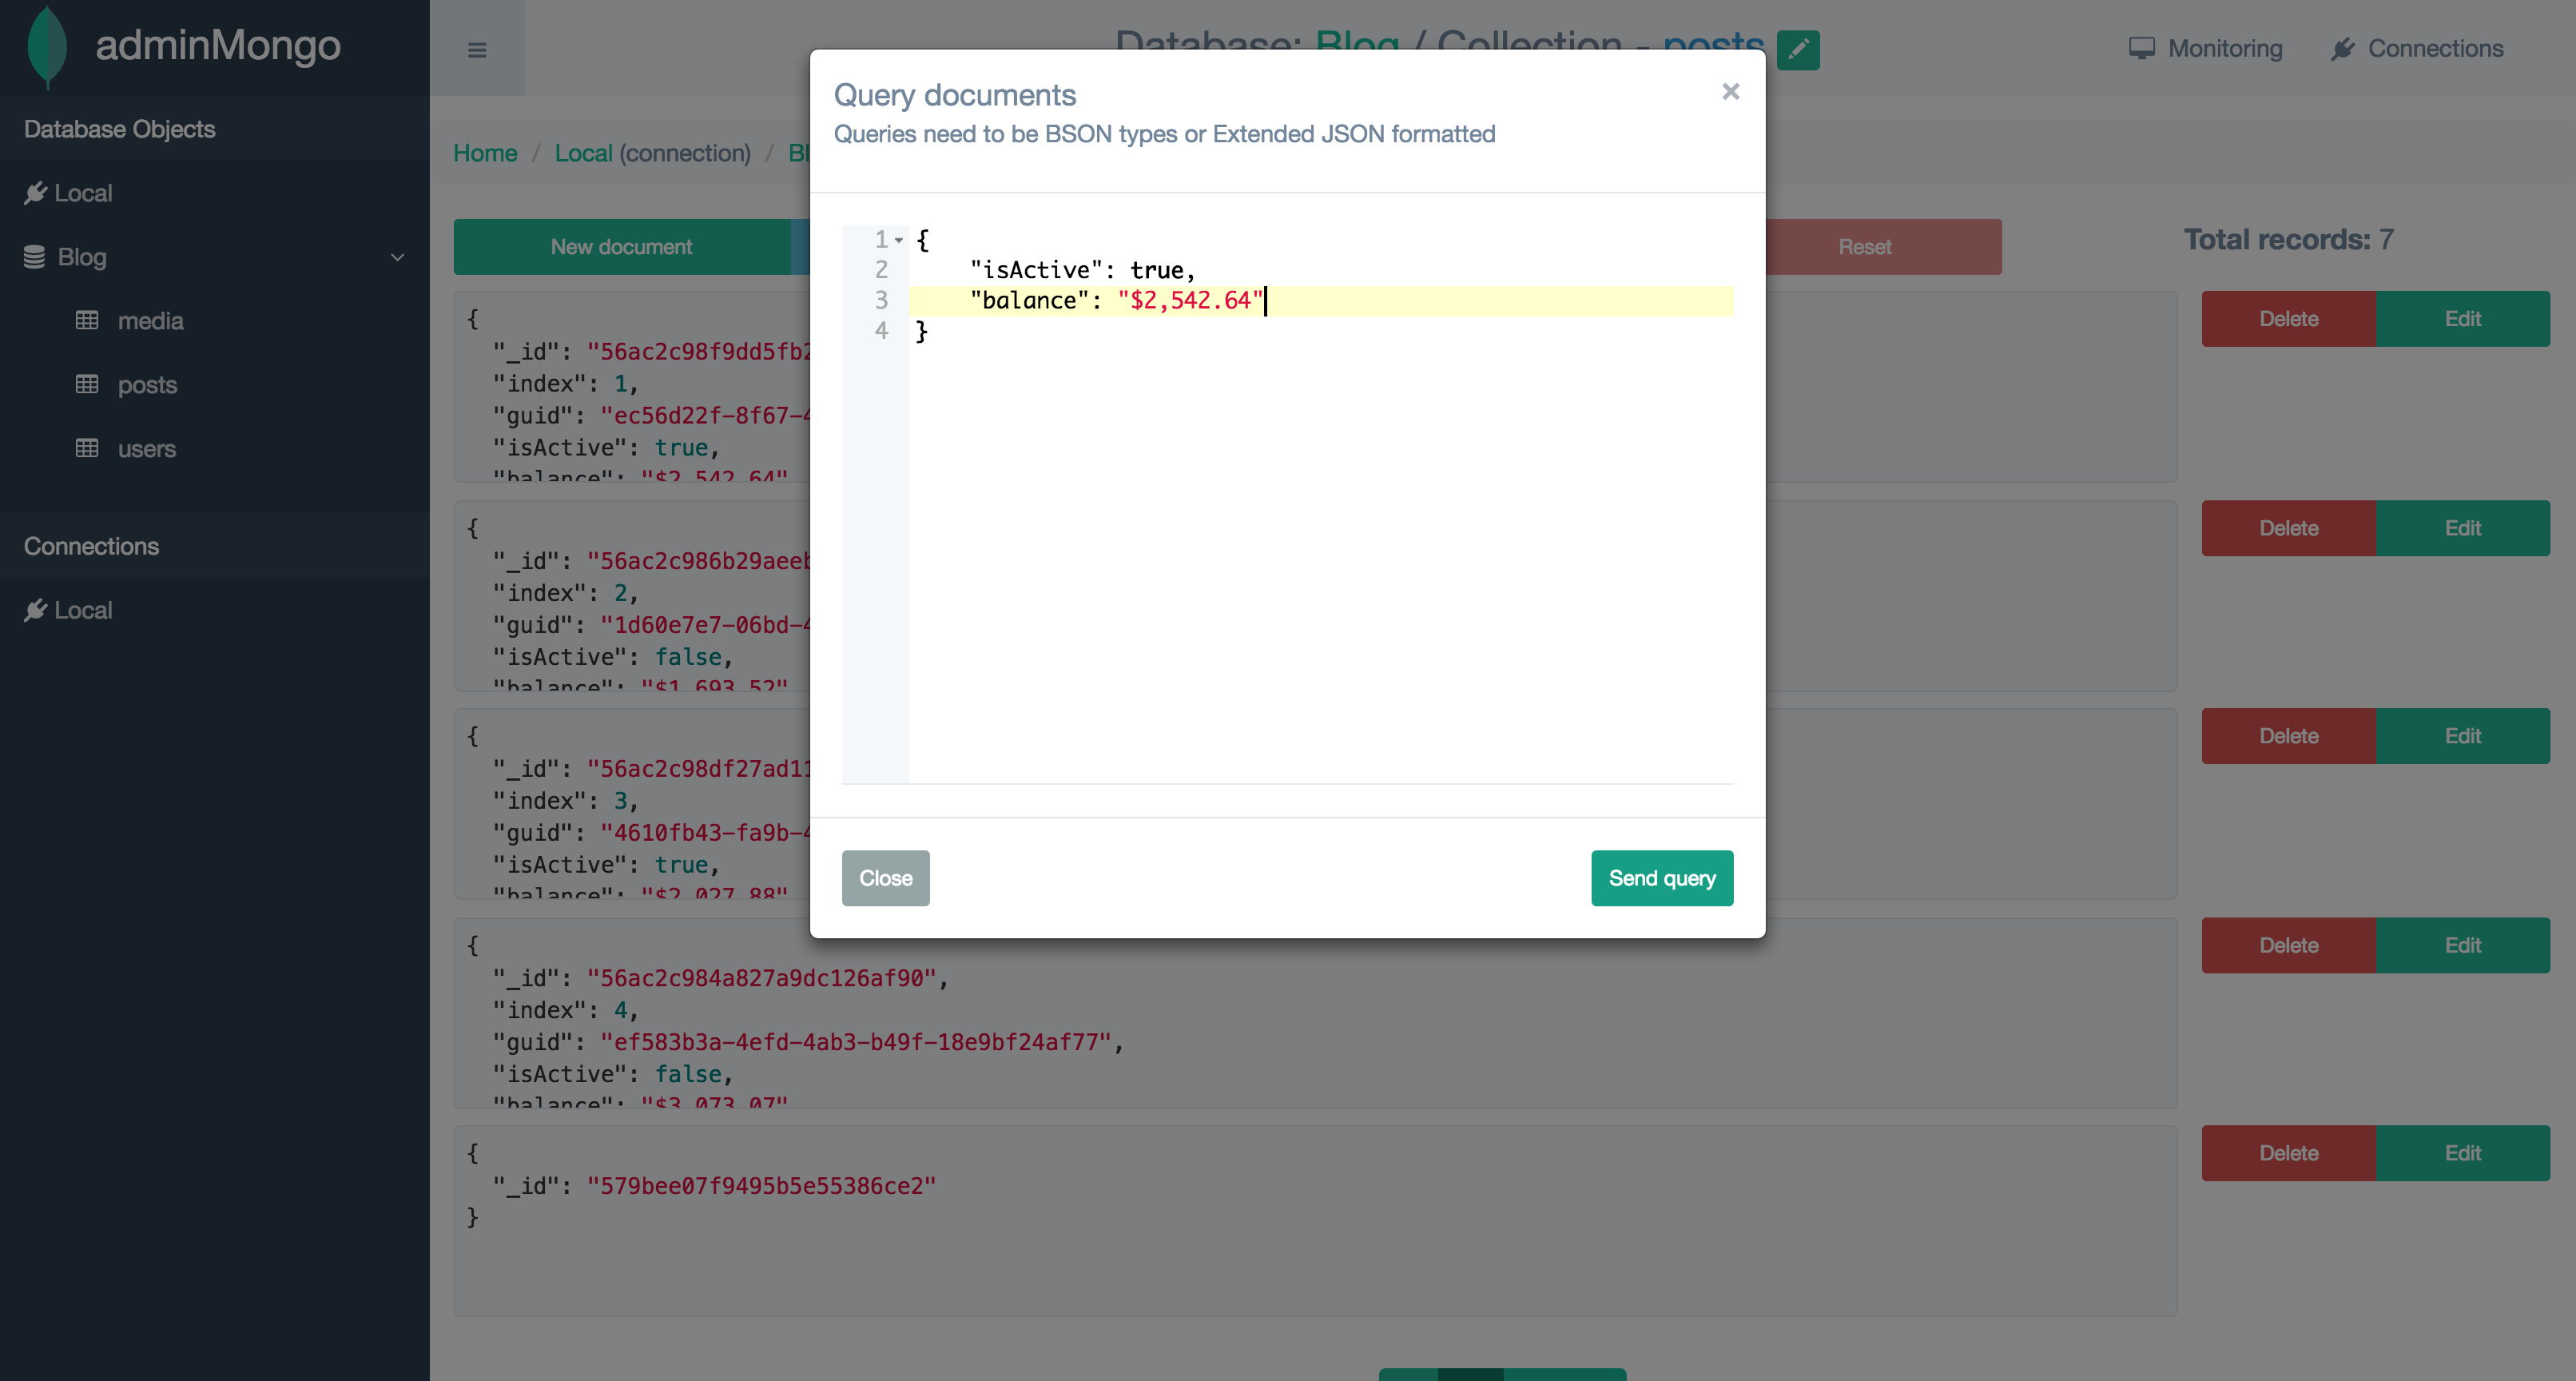Click the New document button
The width and height of the screenshot is (2576, 1381).
(x=621, y=247)
